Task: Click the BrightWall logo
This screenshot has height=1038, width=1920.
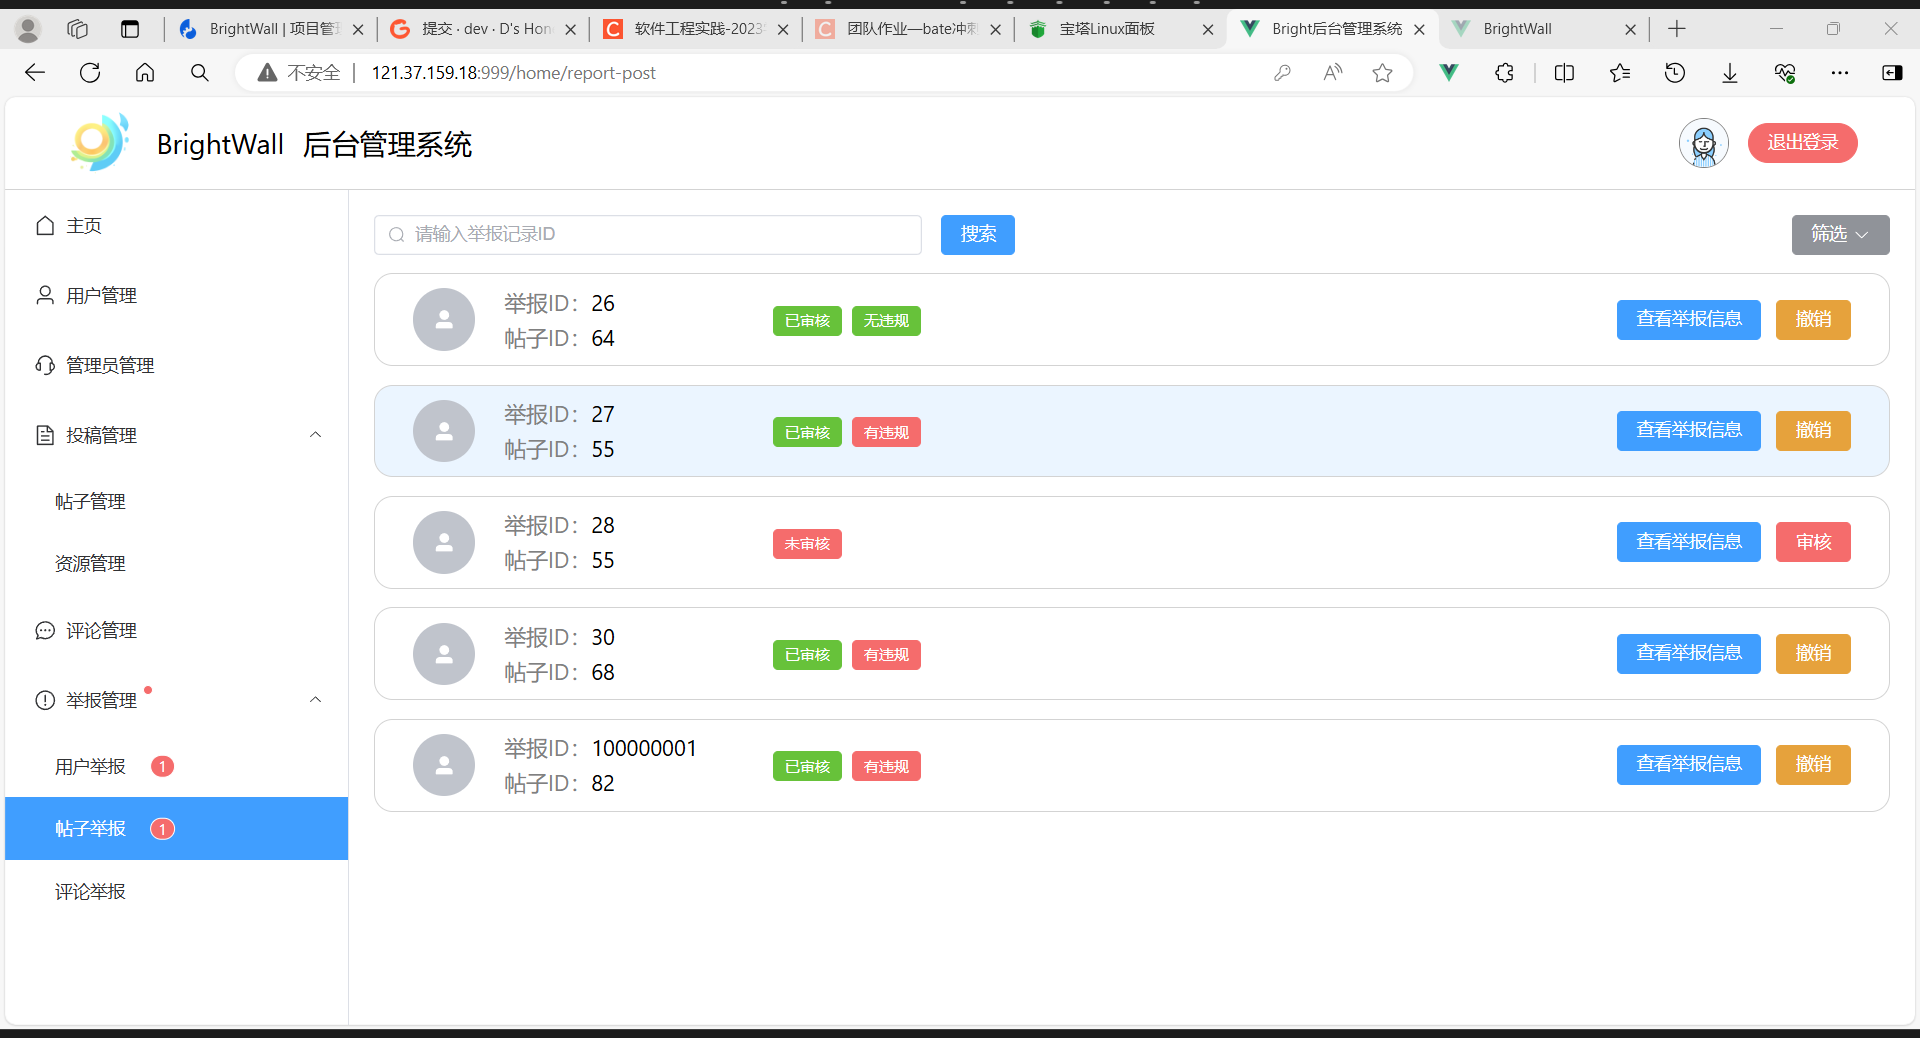Action: click(x=100, y=143)
